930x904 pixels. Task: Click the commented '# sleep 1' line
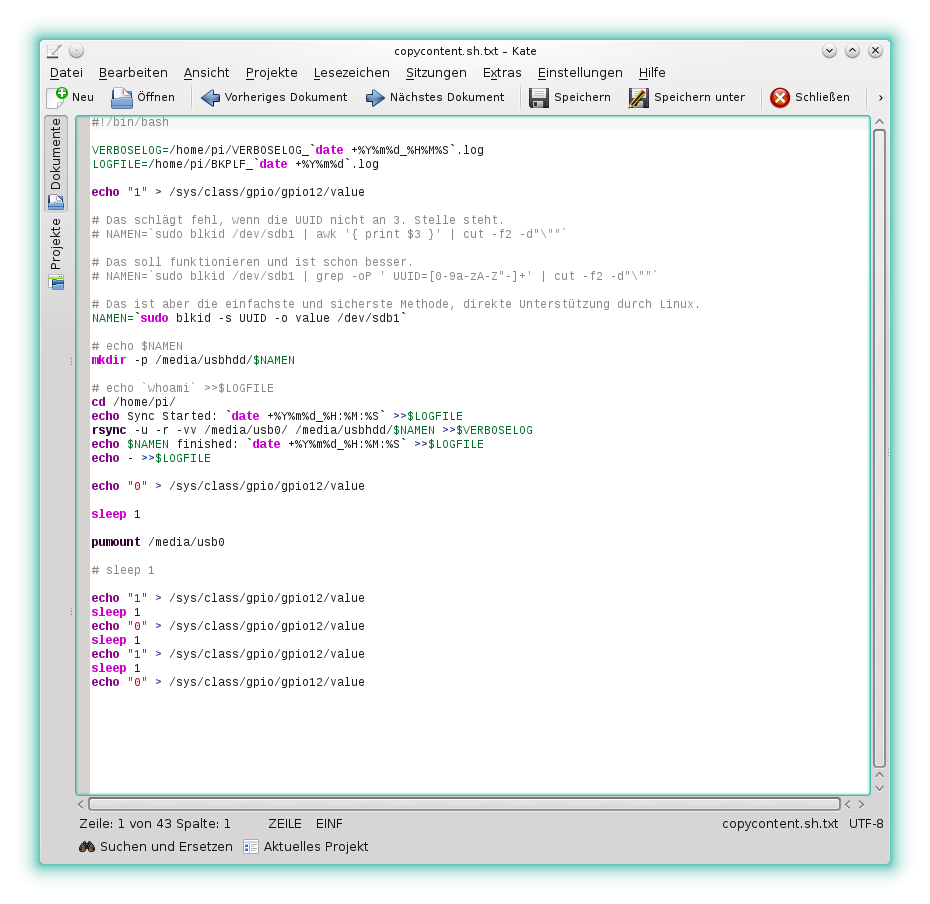click(123, 570)
